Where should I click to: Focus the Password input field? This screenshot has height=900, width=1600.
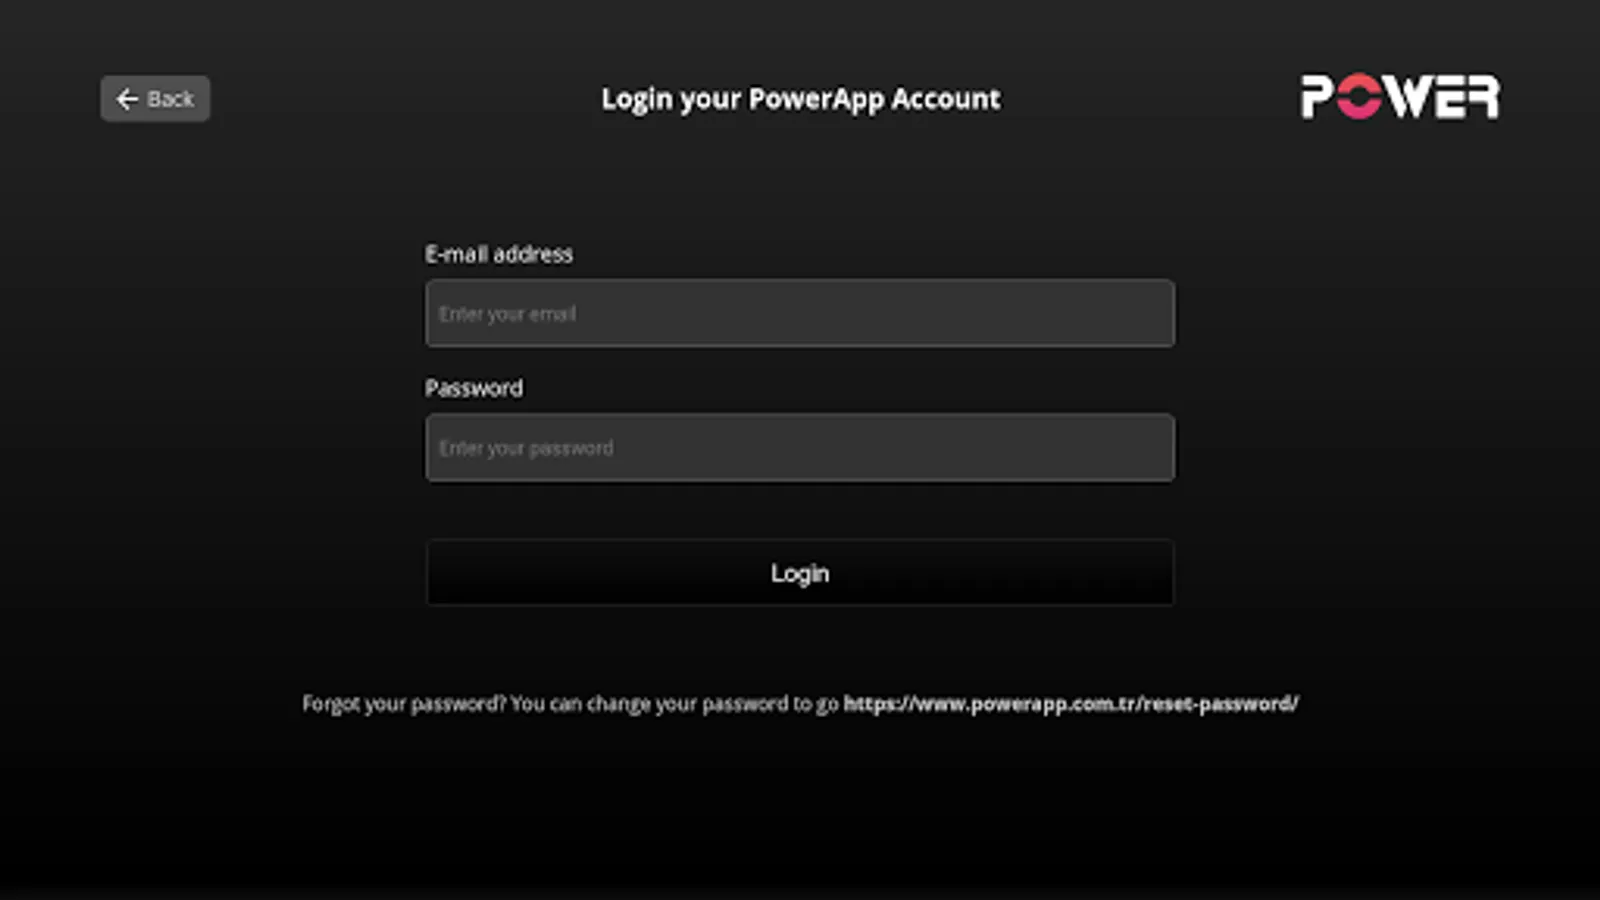pyautogui.click(x=800, y=448)
